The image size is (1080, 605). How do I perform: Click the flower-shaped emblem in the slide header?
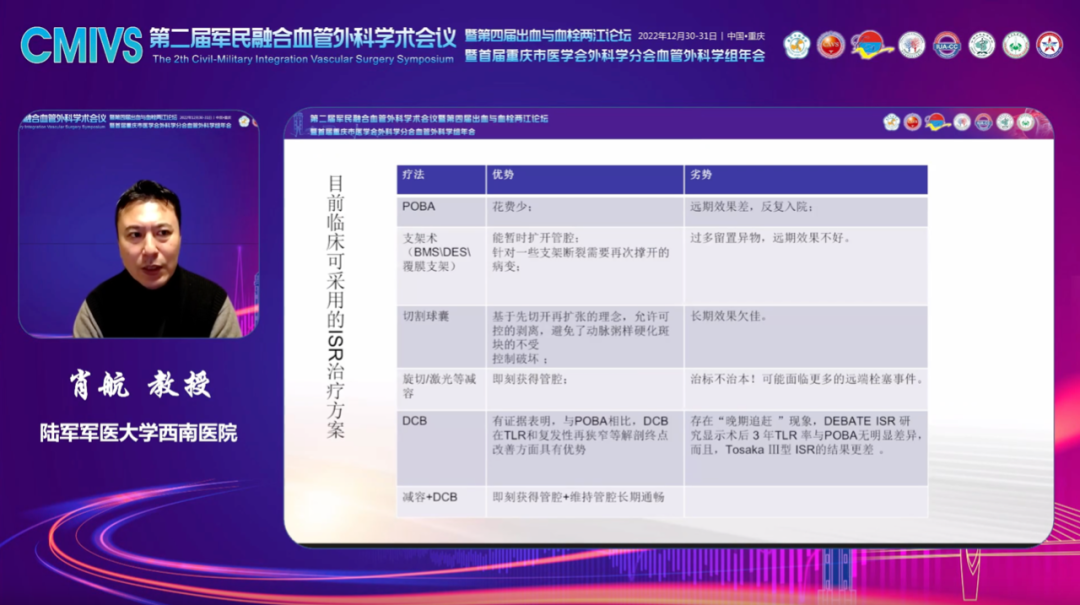[x=891, y=123]
